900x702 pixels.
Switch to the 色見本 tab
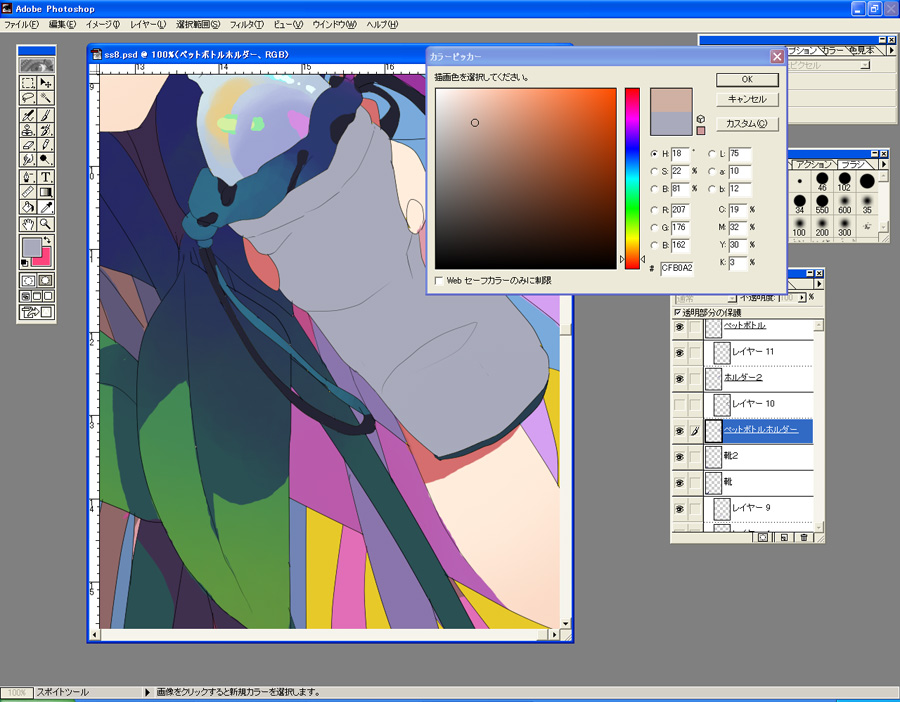[861, 51]
